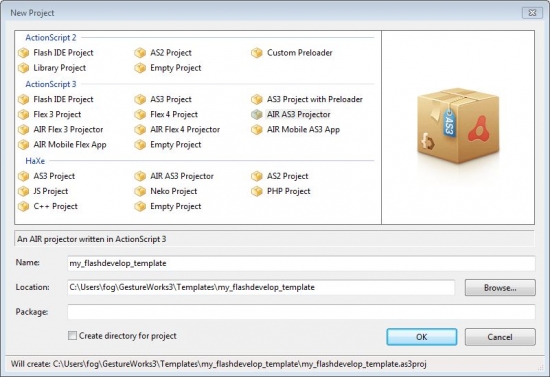
Task: Choose the HaXe Neko Project icon
Action: click(x=140, y=191)
